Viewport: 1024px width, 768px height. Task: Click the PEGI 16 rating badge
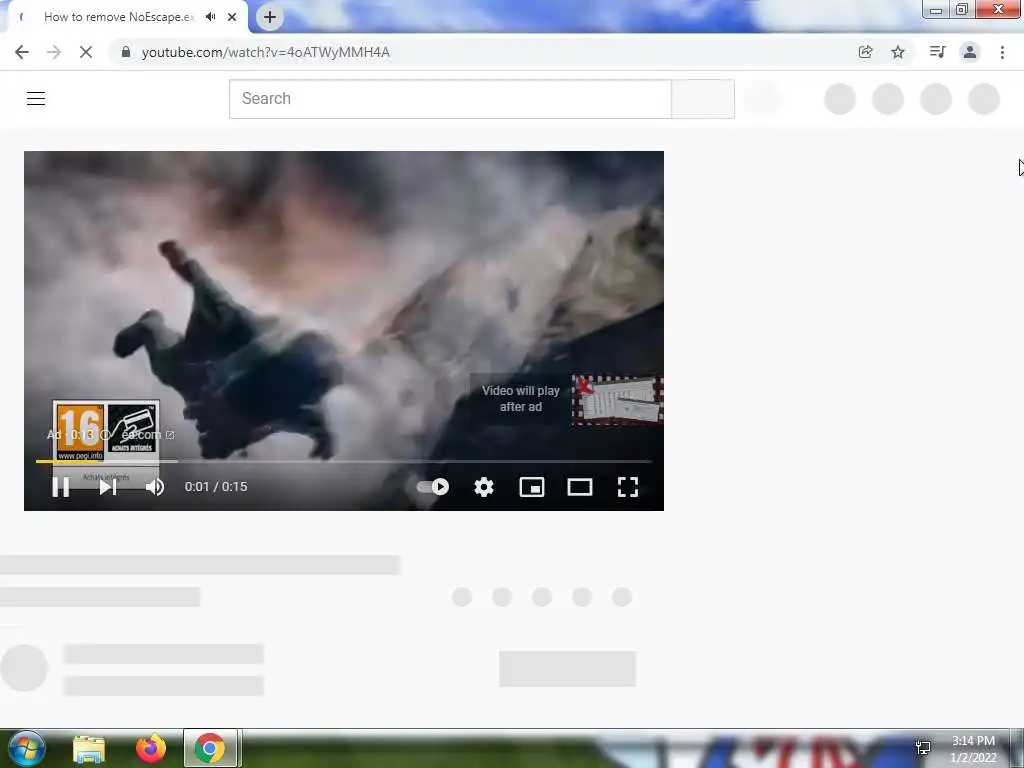coord(80,432)
